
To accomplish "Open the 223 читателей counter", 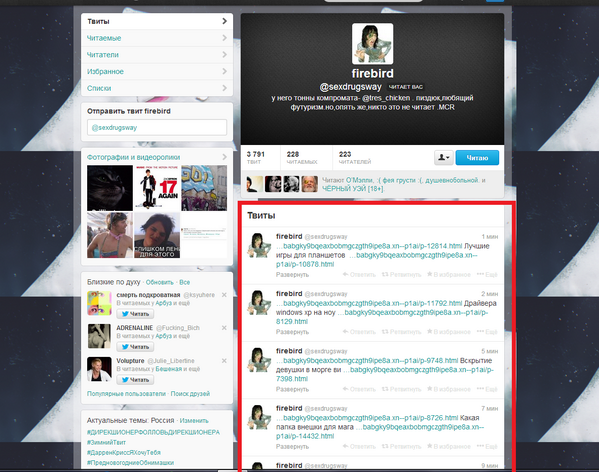I will click(355, 157).
